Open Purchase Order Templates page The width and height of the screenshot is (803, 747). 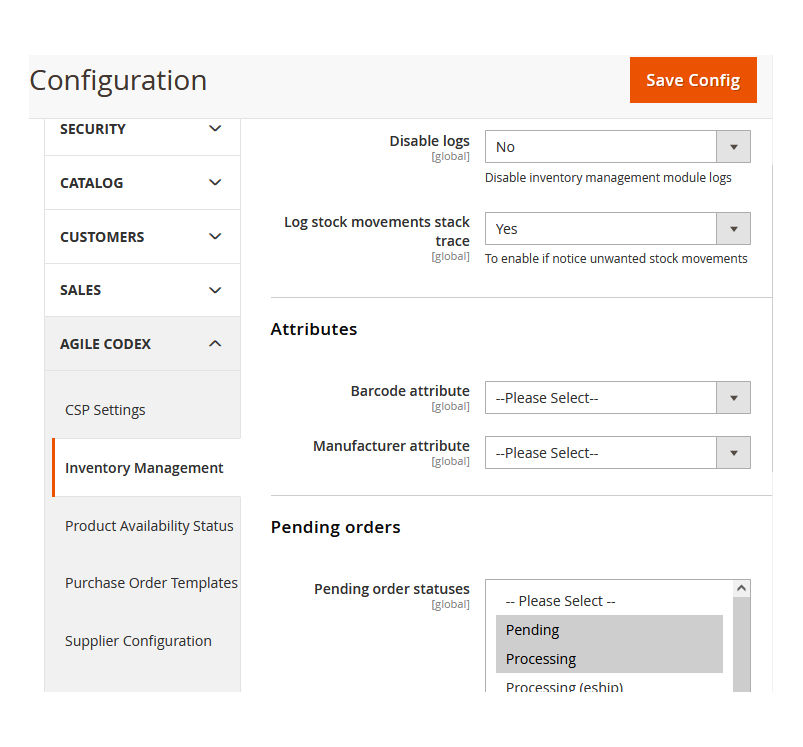[x=151, y=583]
